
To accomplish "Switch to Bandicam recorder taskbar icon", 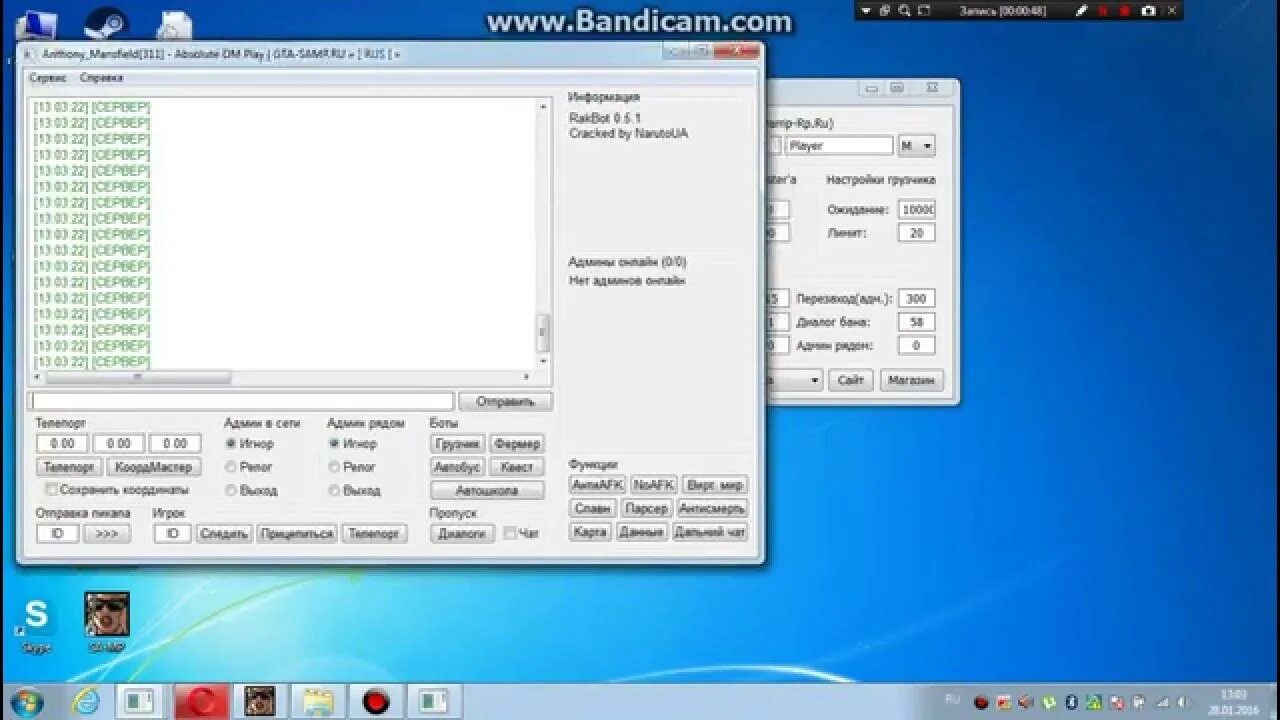I will click(x=376, y=701).
